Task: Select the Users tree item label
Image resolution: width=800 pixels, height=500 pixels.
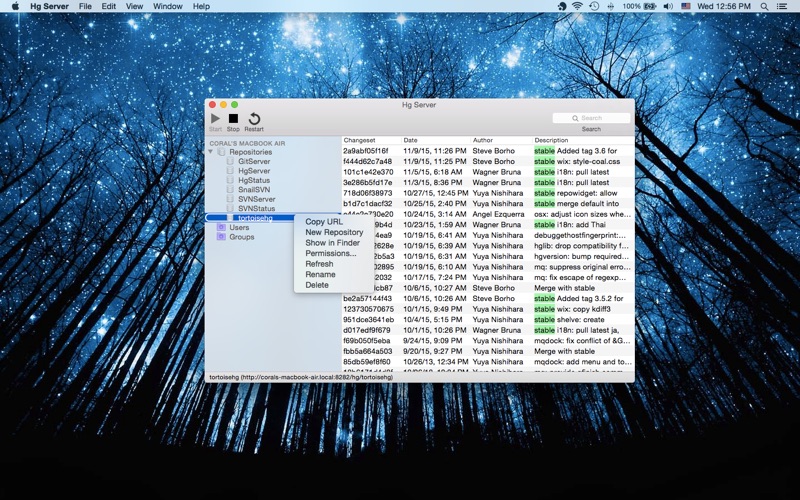Action: pos(239,228)
